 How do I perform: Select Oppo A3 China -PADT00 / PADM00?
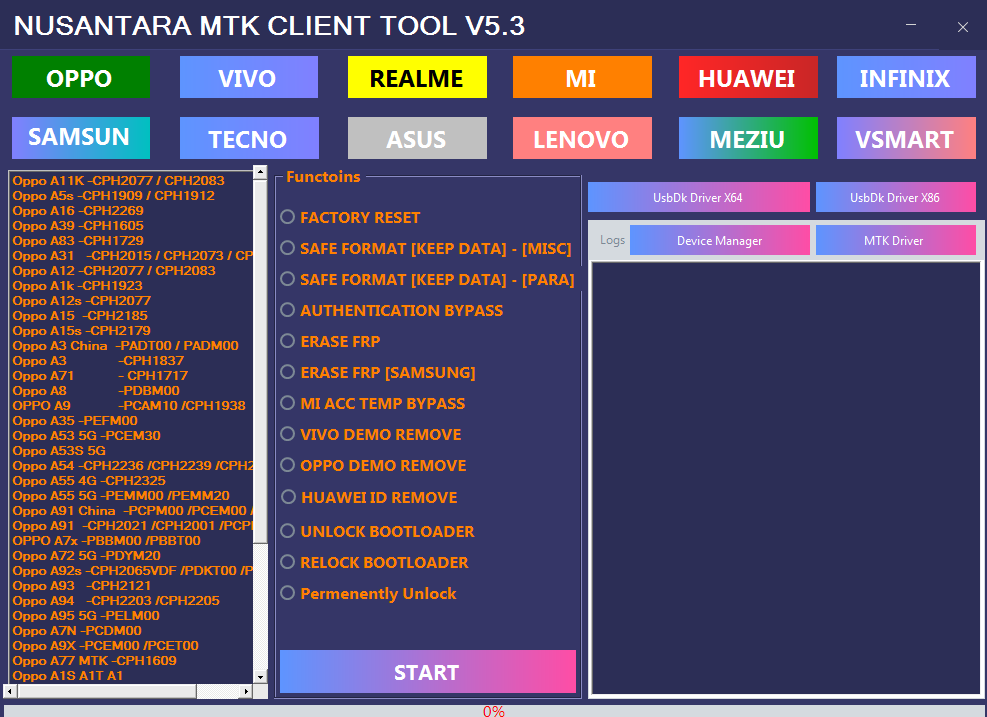[x=126, y=346]
